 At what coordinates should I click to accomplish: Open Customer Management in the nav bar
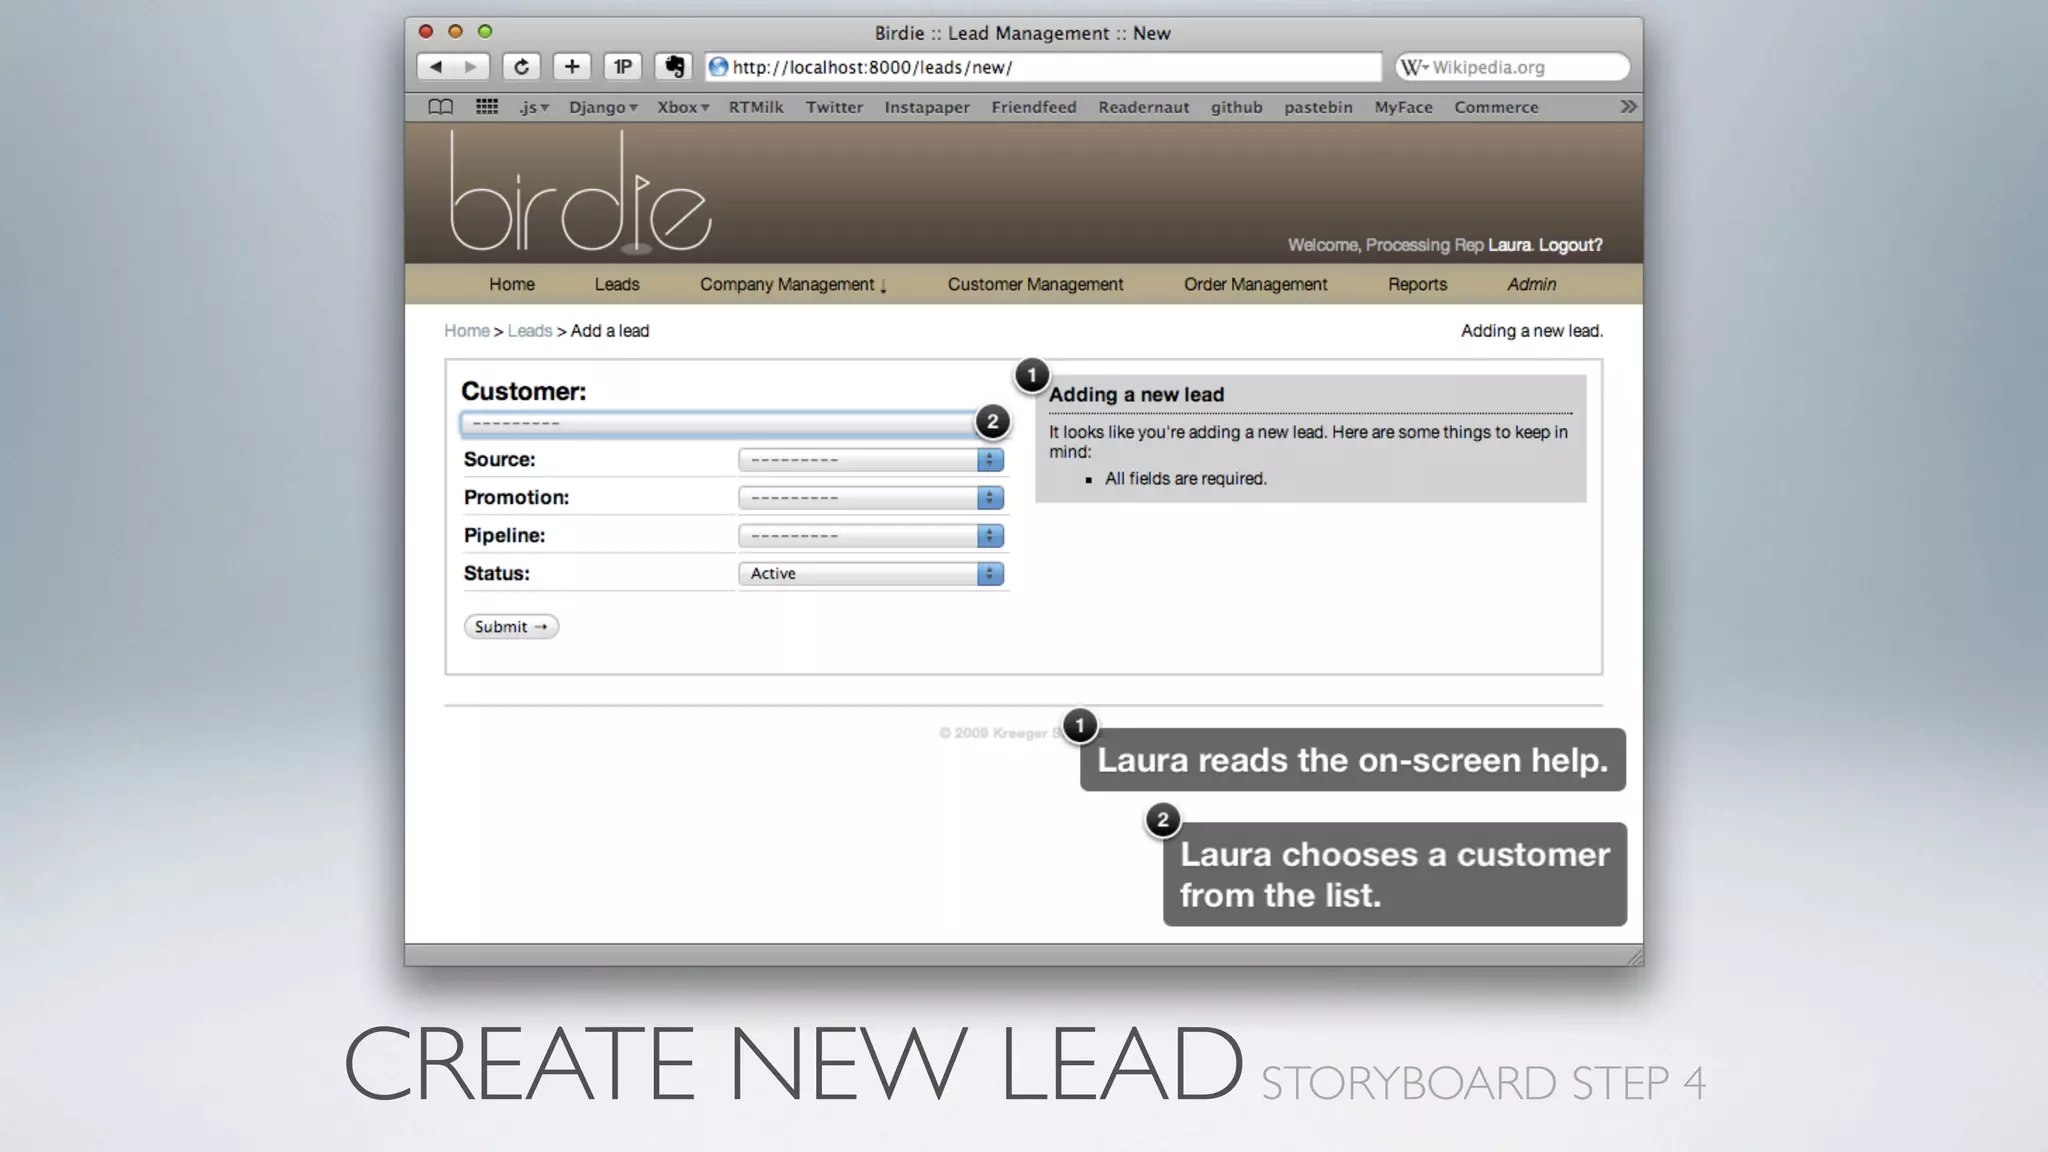[1035, 285]
